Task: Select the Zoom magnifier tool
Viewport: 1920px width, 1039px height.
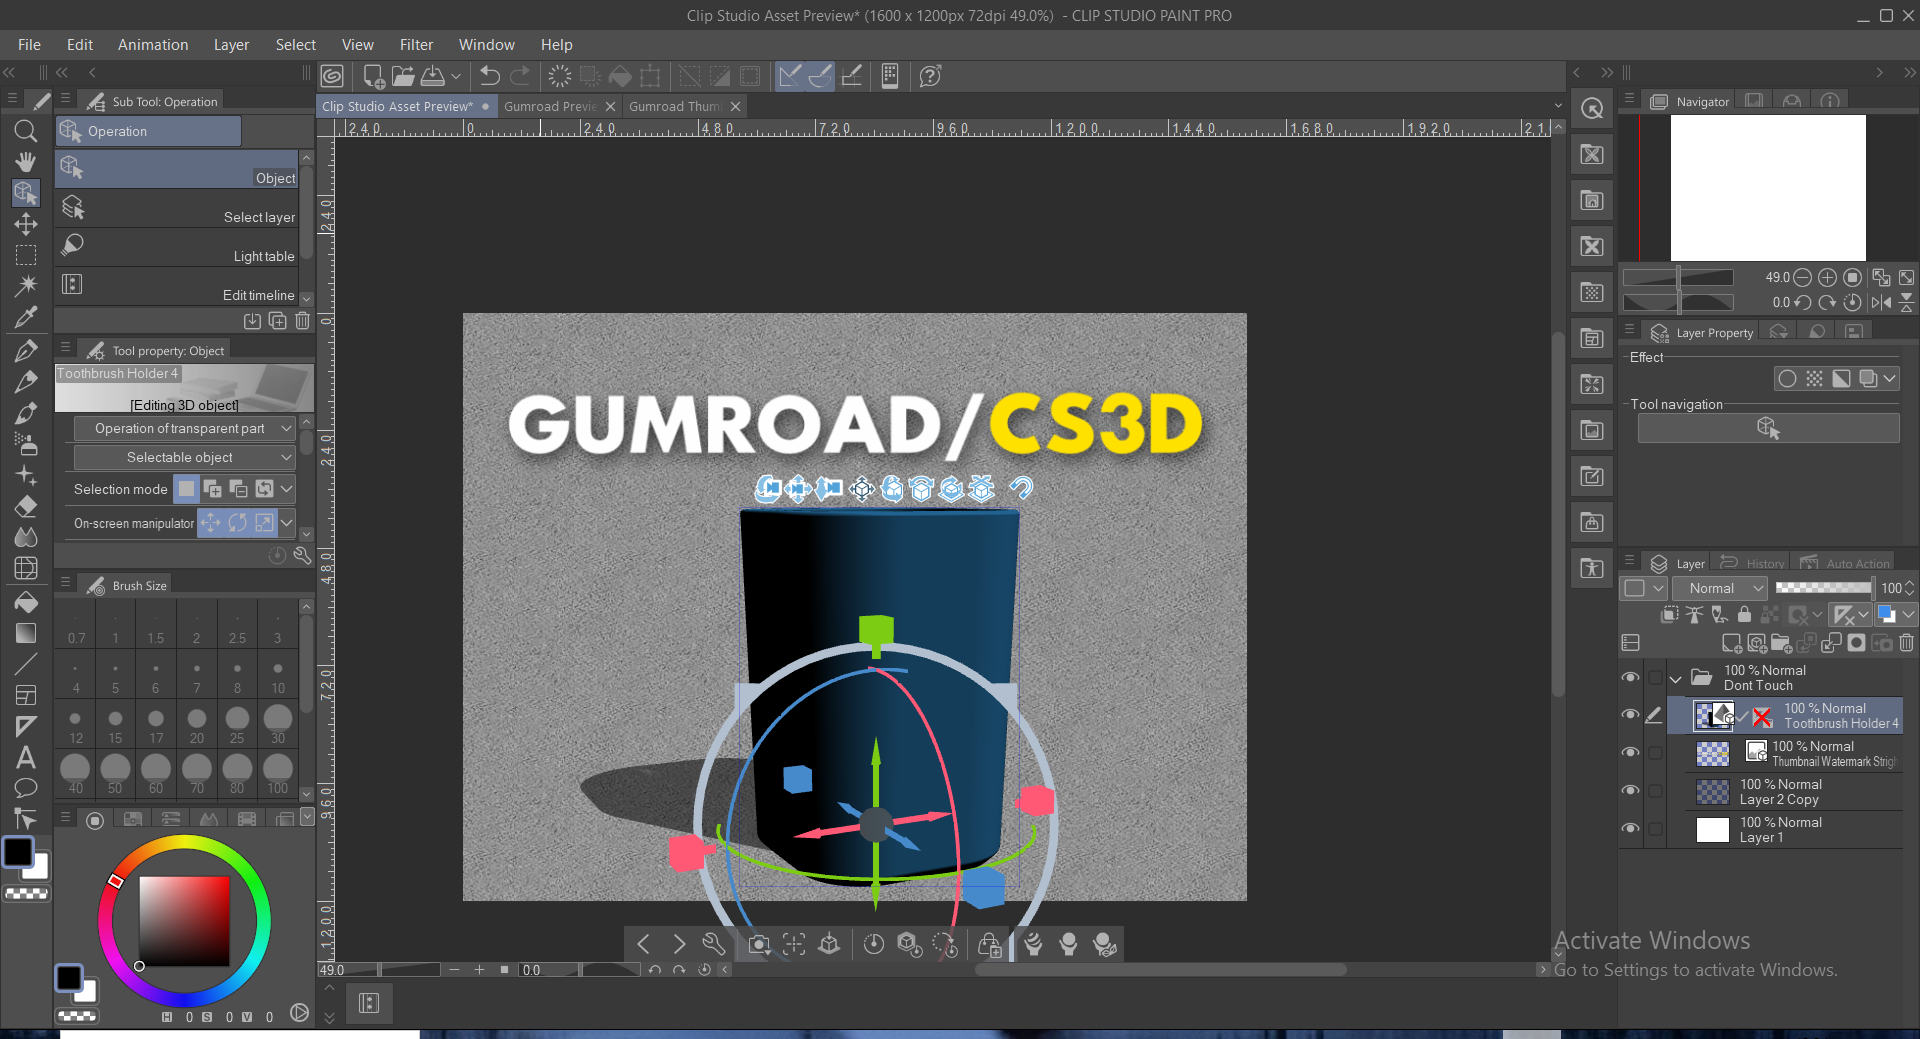Action: [x=26, y=131]
